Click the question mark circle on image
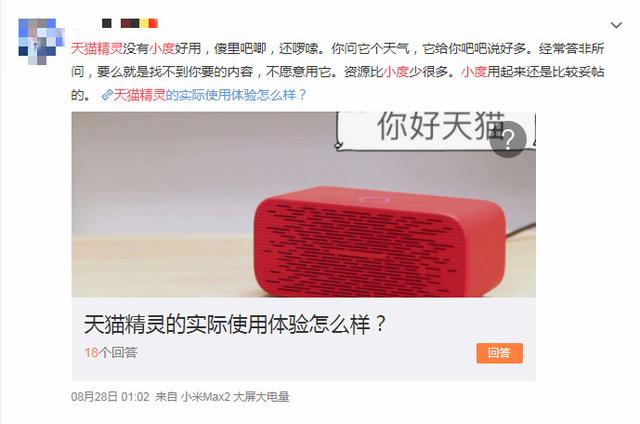640x424 pixels. click(508, 139)
